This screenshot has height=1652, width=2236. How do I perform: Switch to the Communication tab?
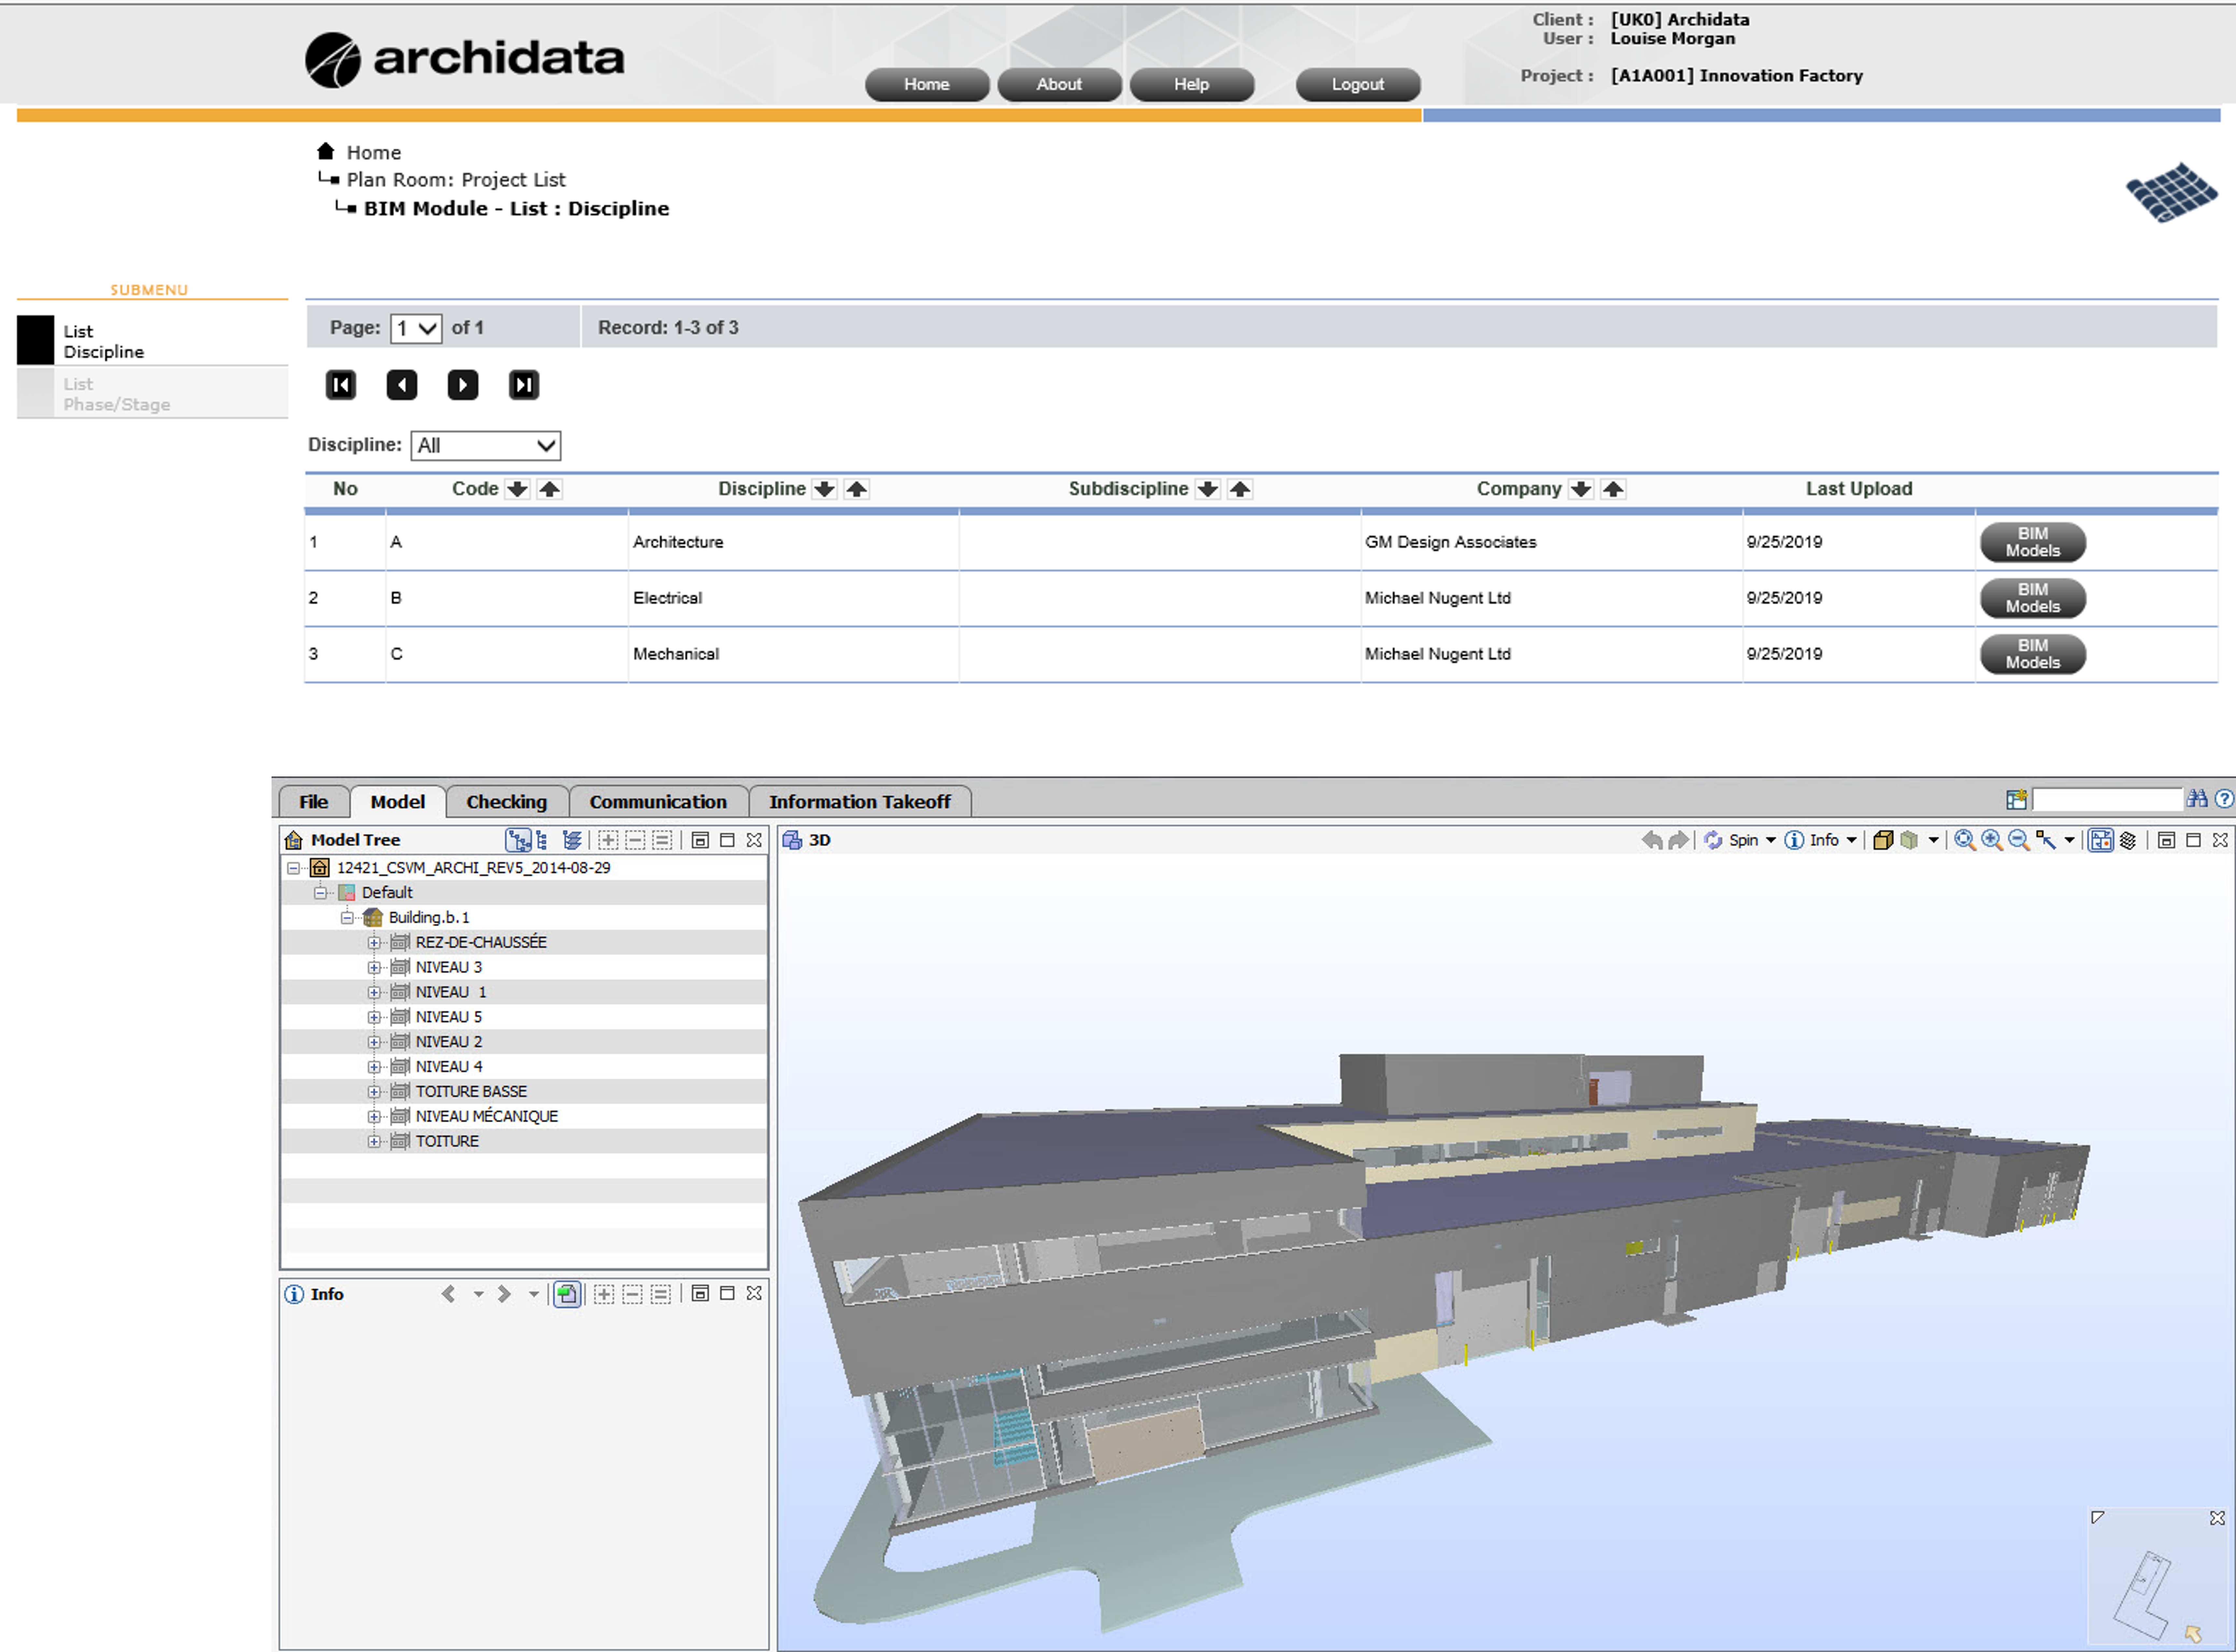[x=658, y=802]
